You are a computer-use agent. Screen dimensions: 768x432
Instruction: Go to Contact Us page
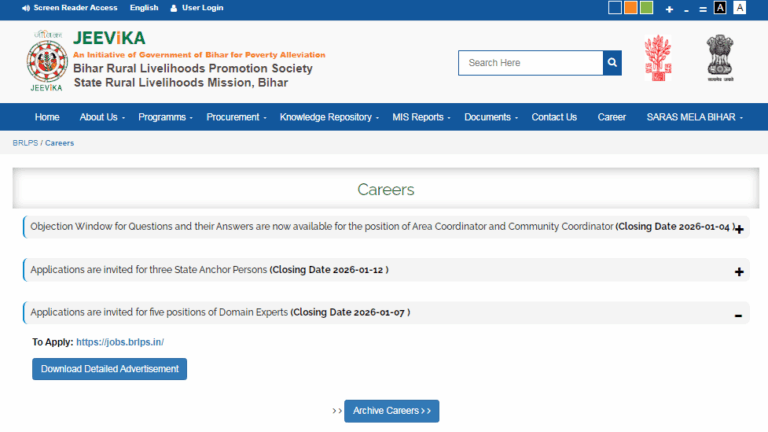[x=554, y=117]
